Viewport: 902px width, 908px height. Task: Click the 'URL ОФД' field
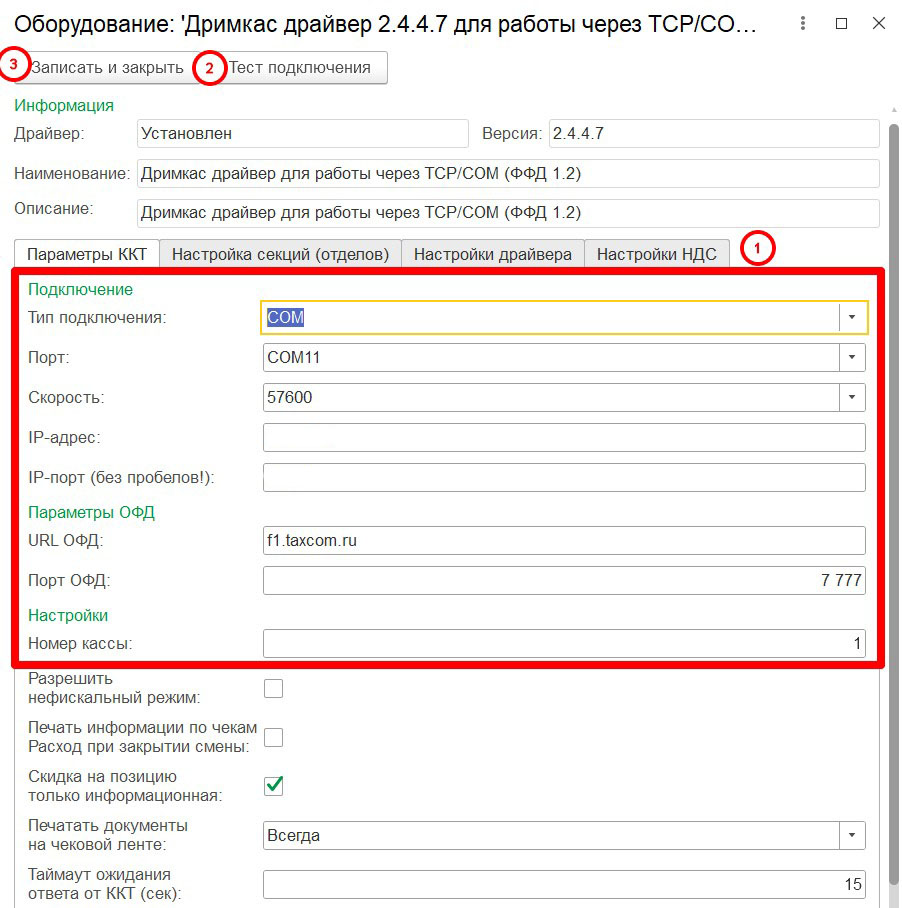point(563,541)
